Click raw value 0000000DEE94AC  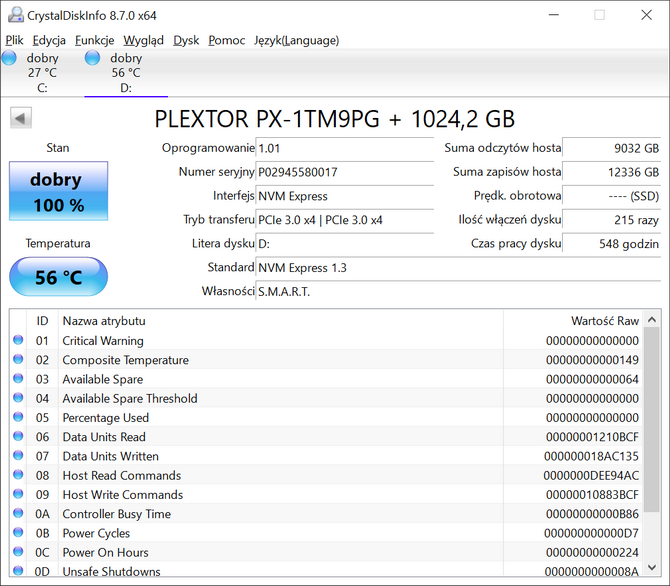591,475
